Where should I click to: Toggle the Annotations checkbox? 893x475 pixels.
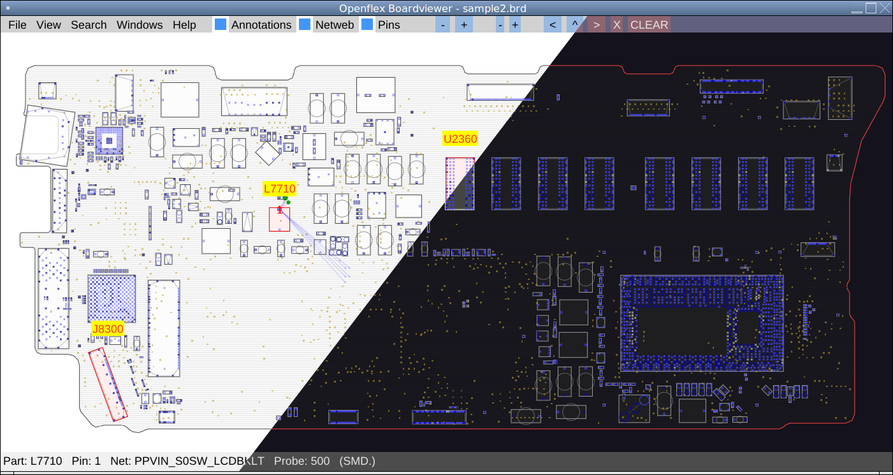[x=220, y=24]
